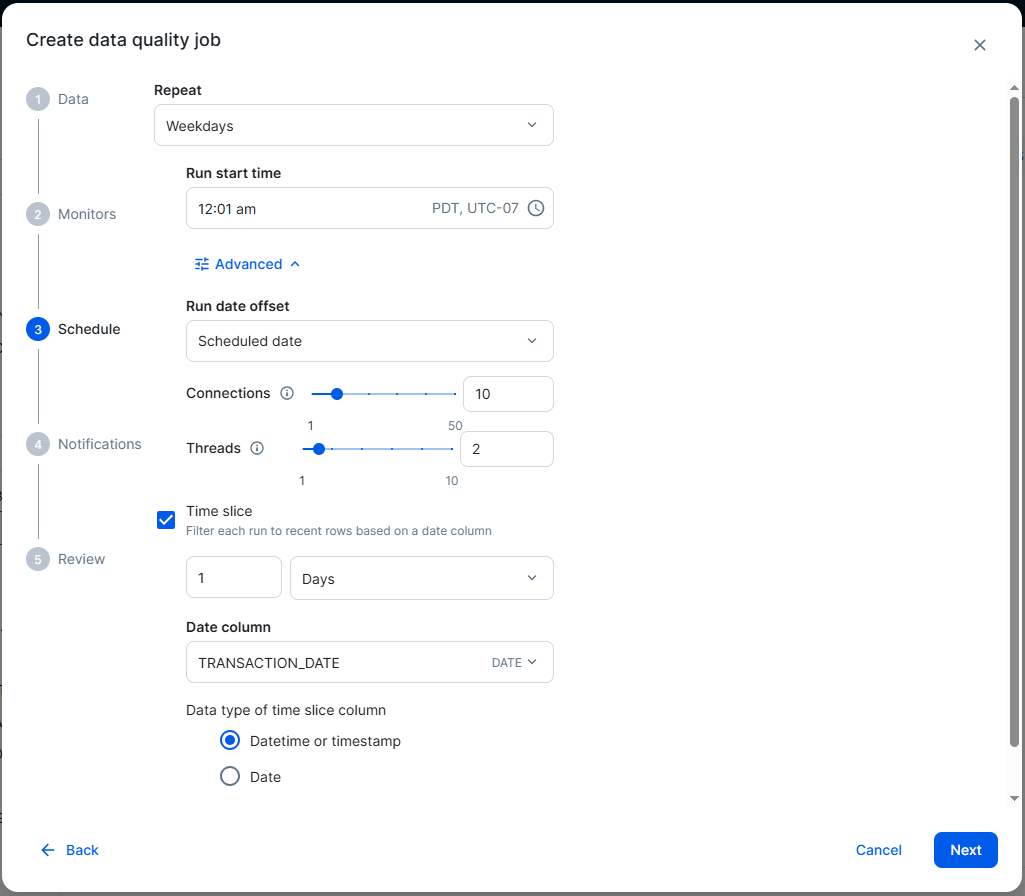Click the Advanced settings sliders icon
The height and width of the screenshot is (896, 1025).
200,263
